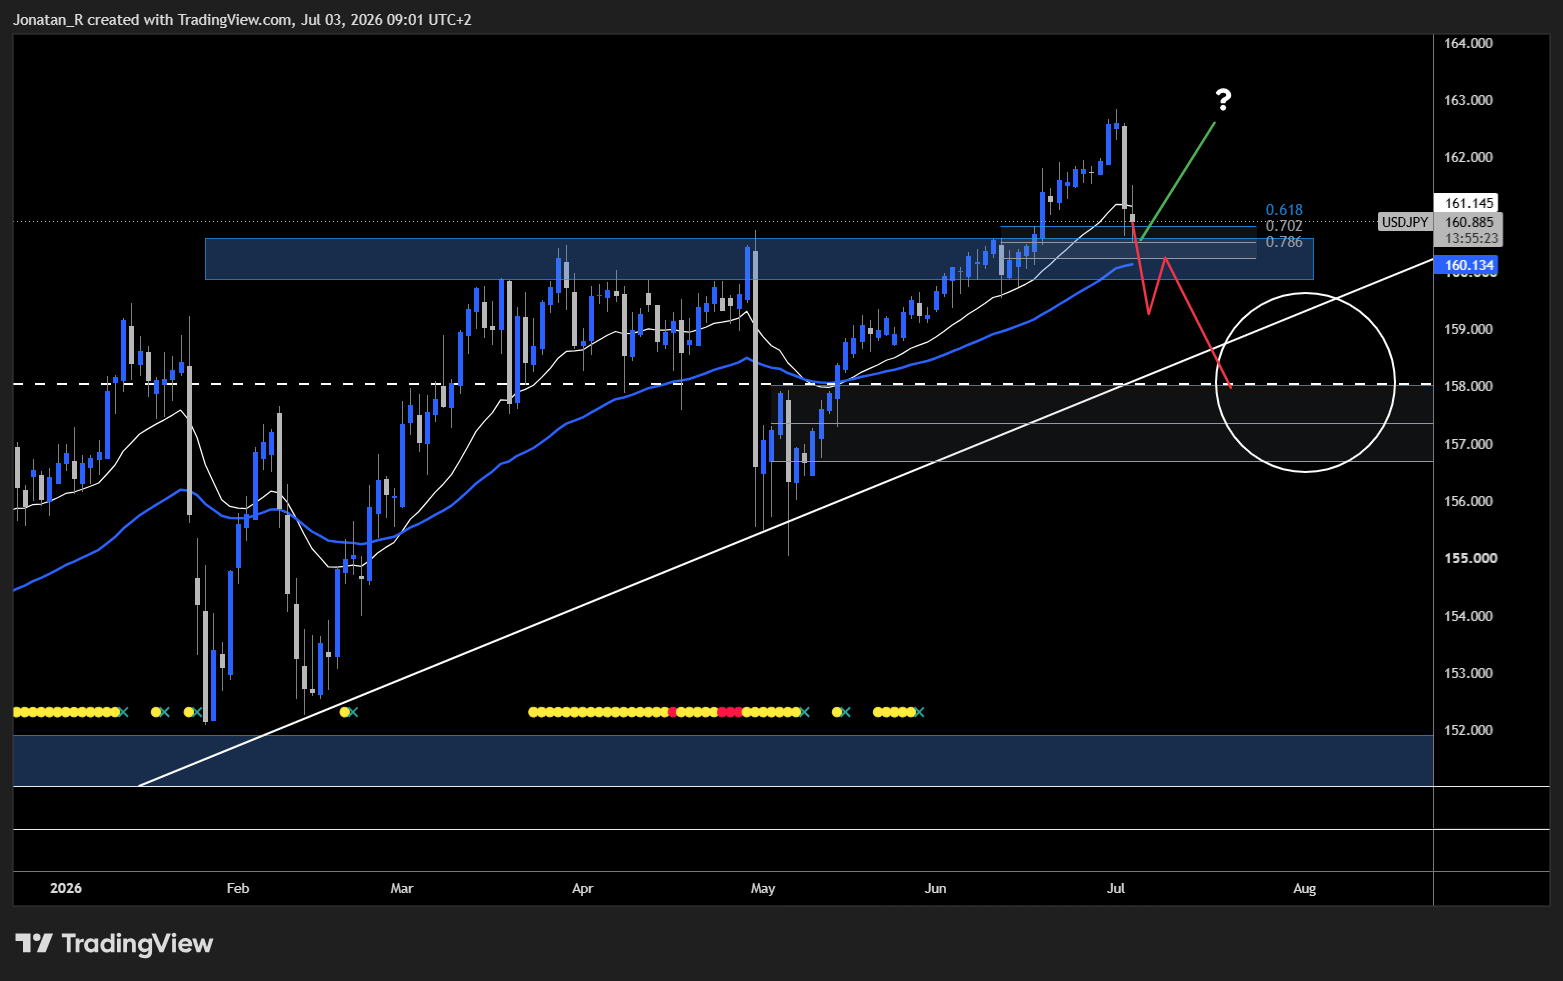Click the Jonatan_R created with TradingView.com header
Image resolution: width=1563 pixels, height=981 pixels.
tap(242, 19)
